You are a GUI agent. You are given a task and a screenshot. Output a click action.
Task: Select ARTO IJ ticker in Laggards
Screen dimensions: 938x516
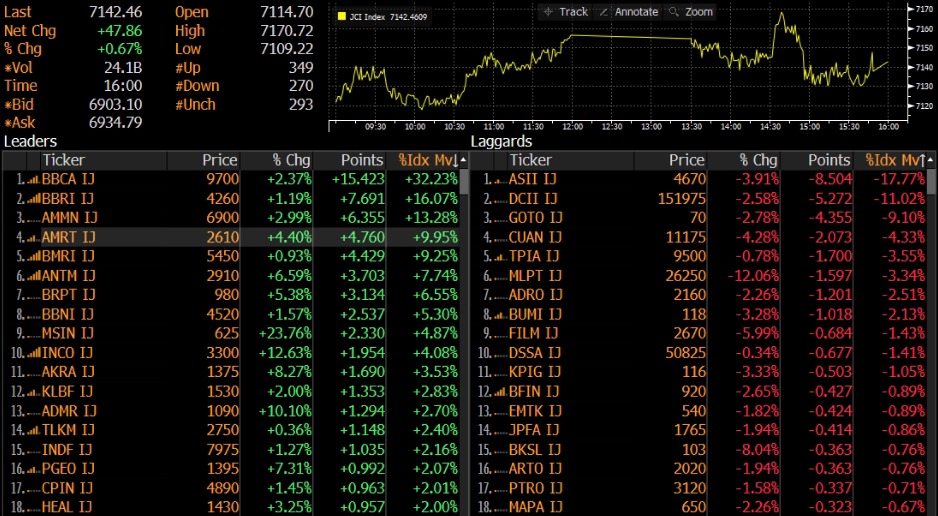click(535, 469)
